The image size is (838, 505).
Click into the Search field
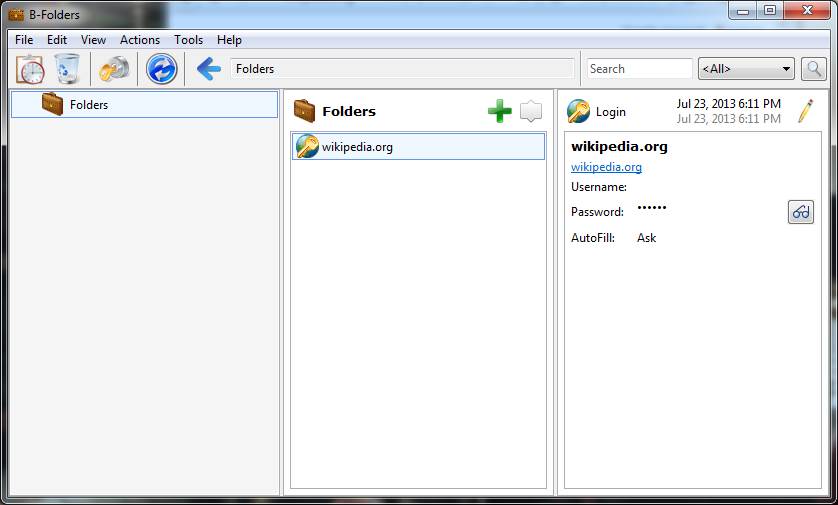[x=639, y=69]
